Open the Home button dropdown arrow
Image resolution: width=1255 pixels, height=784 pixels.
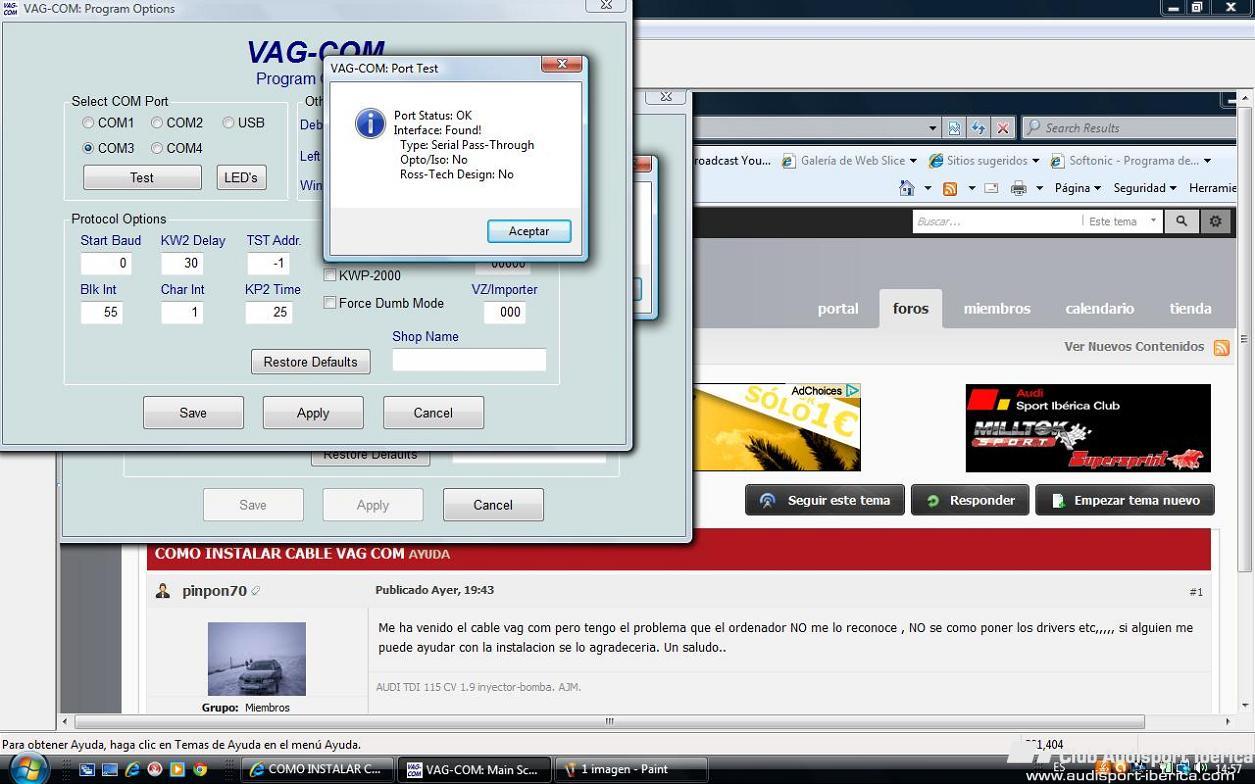tap(927, 188)
